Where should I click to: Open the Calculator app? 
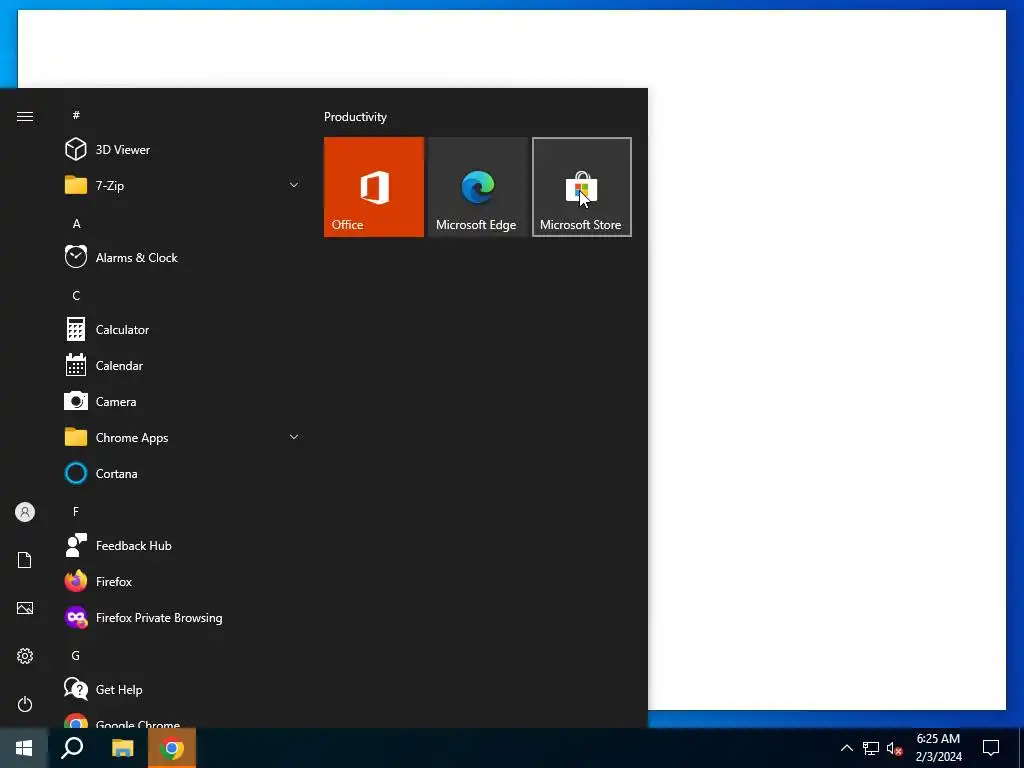pyautogui.click(x=183, y=330)
